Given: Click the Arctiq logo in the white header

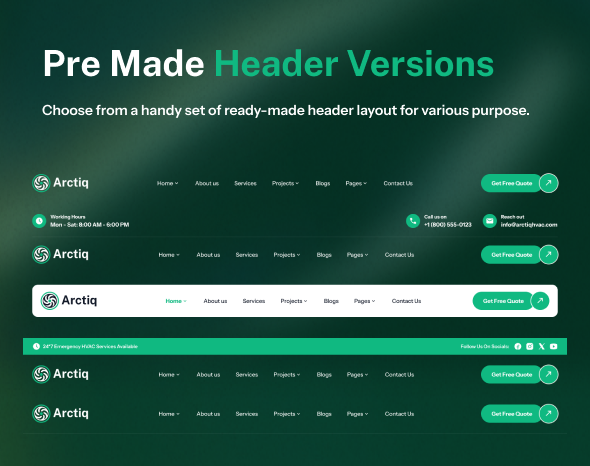Looking at the screenshot, I should coord(69,301).
